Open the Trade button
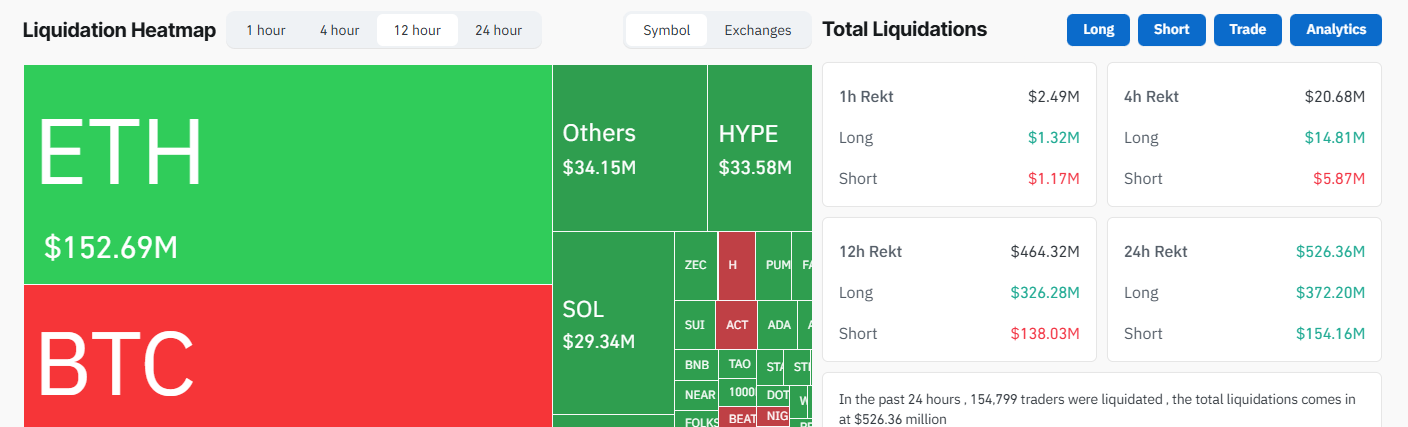The width and height of the screenshot is (1408, 427). click(x=1248, y=30)
